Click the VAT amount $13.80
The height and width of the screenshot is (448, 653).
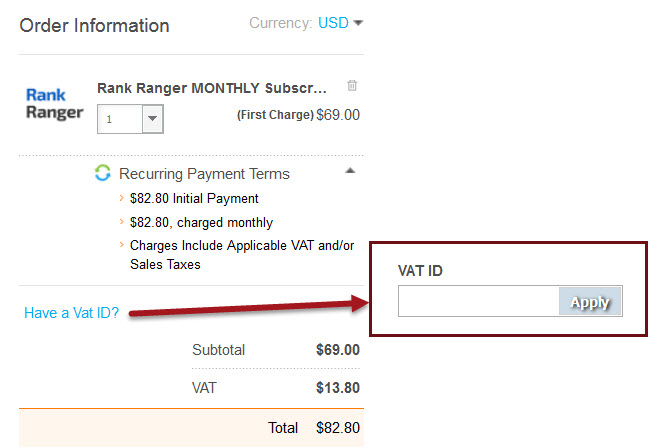click(338, 388)
